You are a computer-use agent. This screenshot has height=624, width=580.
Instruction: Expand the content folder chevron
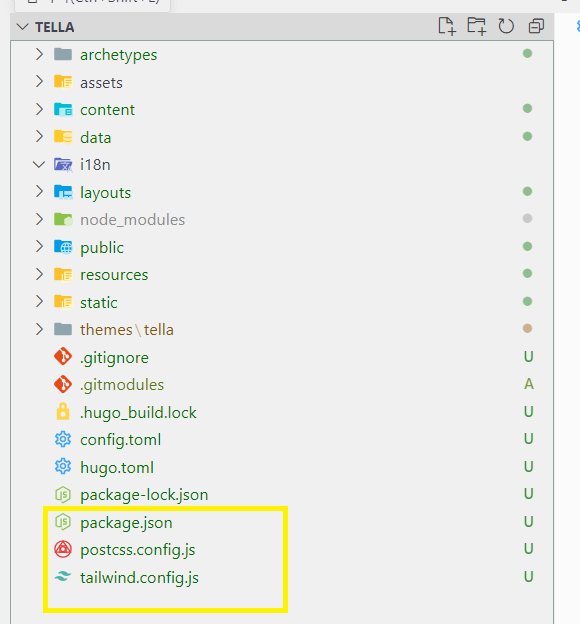point(39,109)
